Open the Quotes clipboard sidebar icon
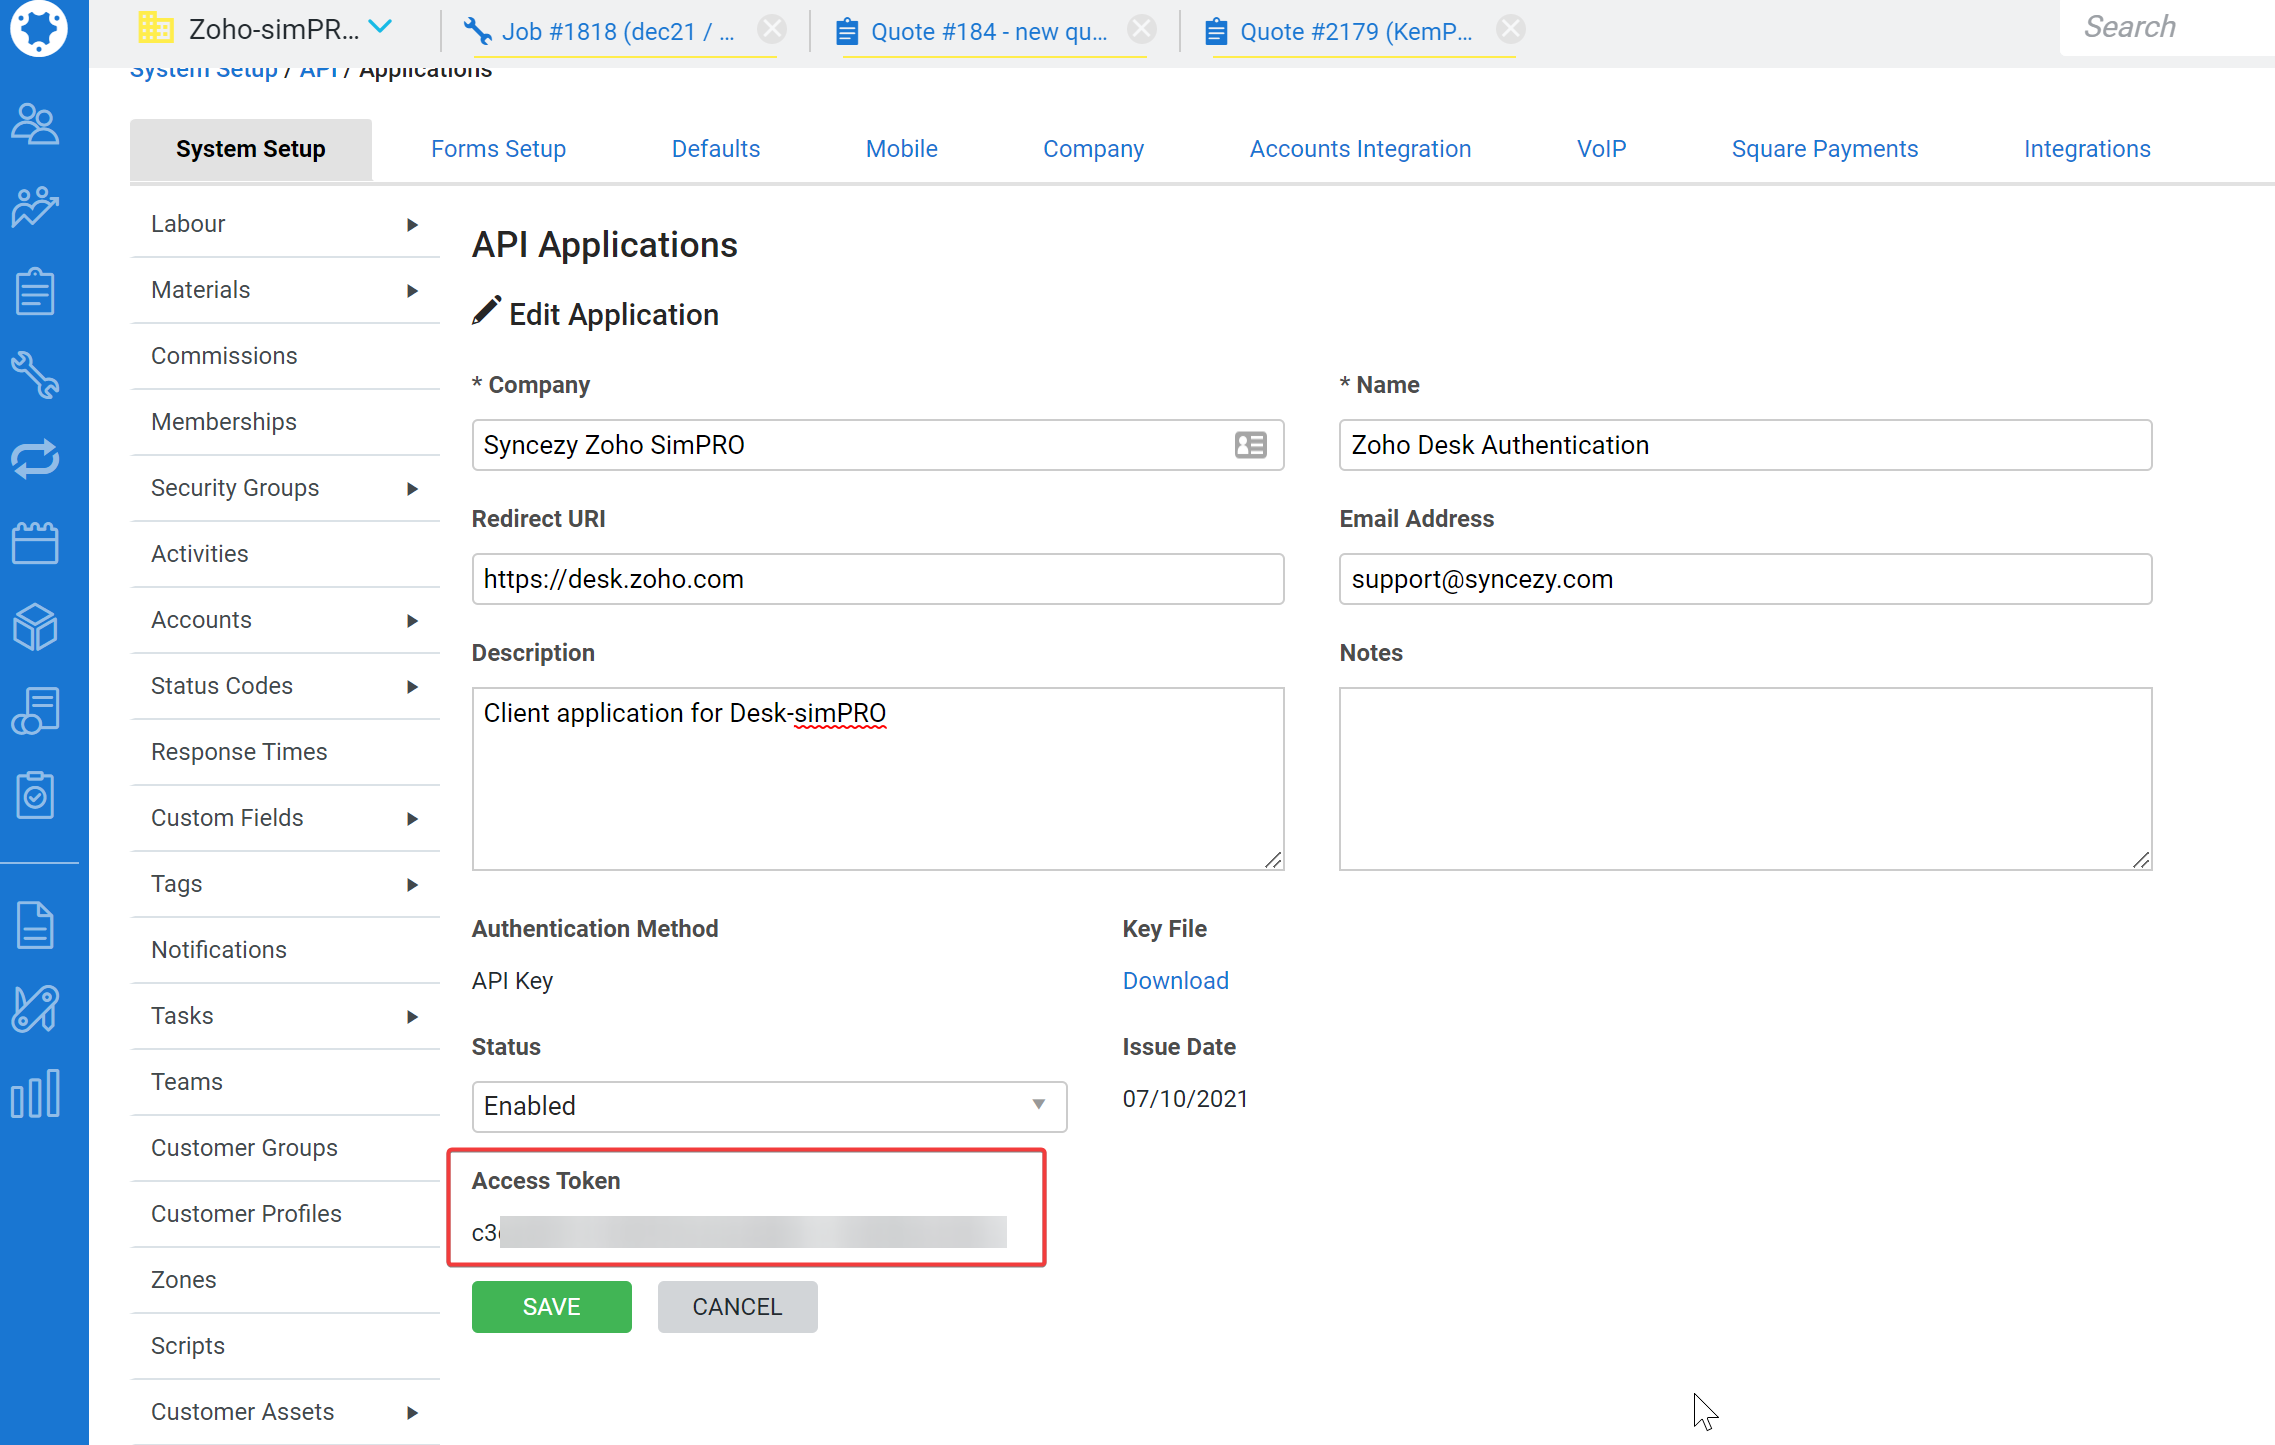Screen dimensions: 2275x1445 (36, 291)
